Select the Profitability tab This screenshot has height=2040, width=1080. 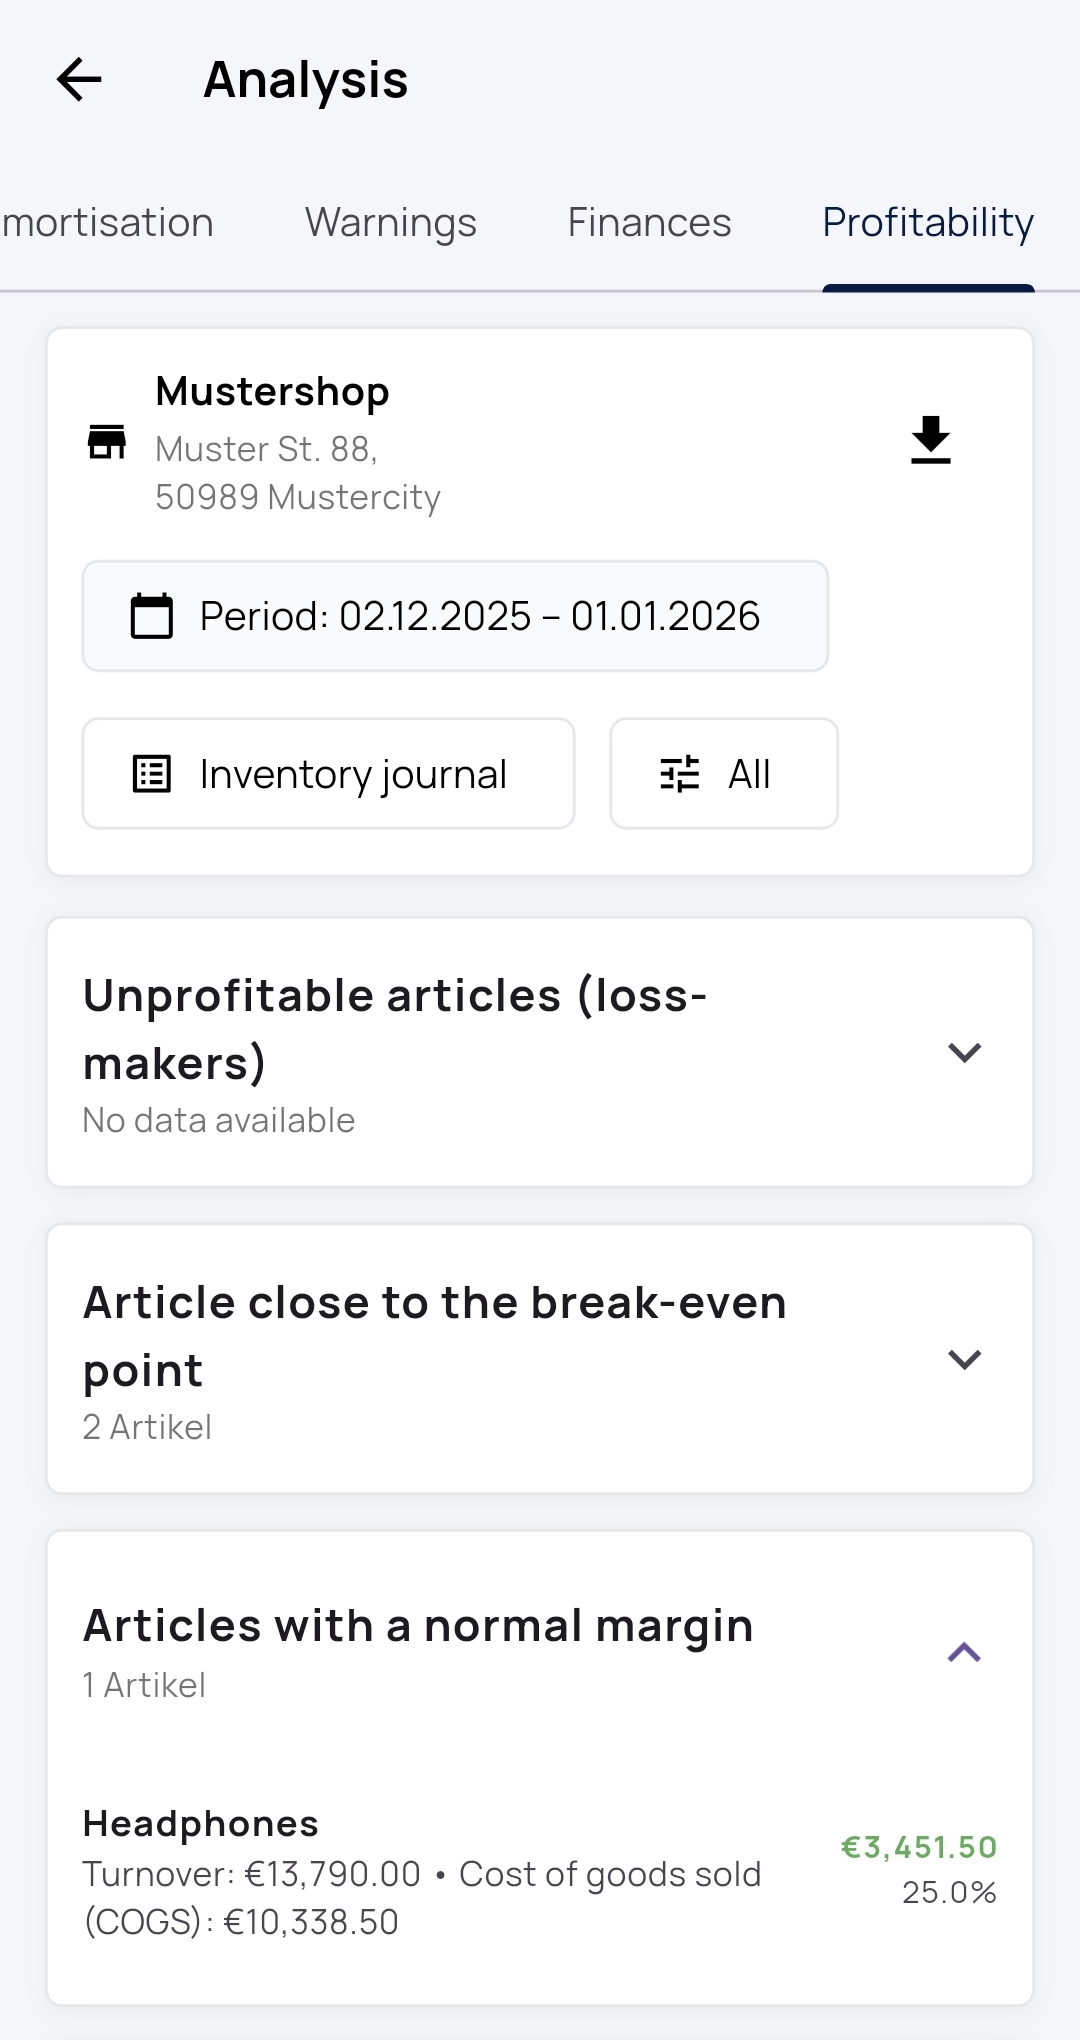click(928, 223)
